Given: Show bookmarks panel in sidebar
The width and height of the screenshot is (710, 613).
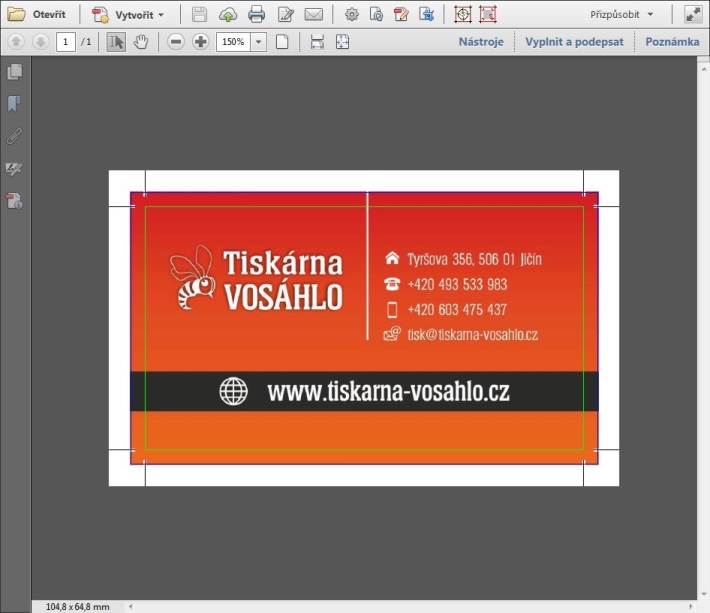Looking at the screenshot, I should tap(14, 104).
